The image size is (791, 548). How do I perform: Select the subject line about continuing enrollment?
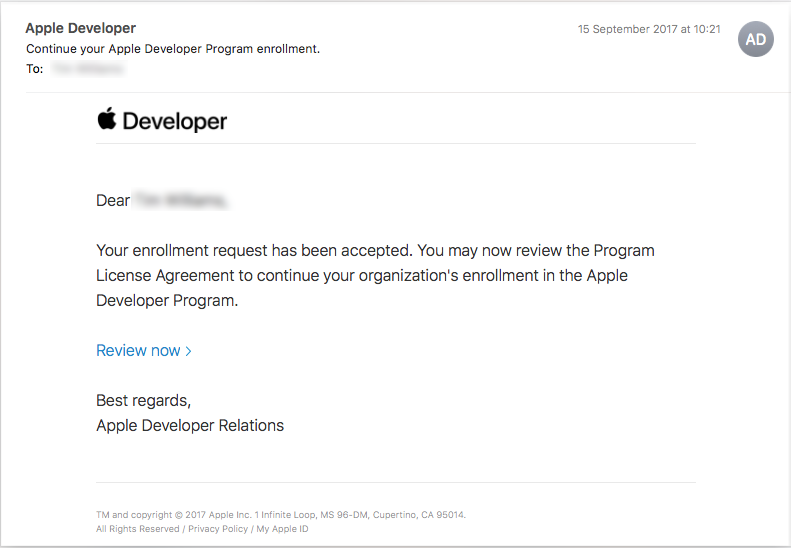coord(173,49)
